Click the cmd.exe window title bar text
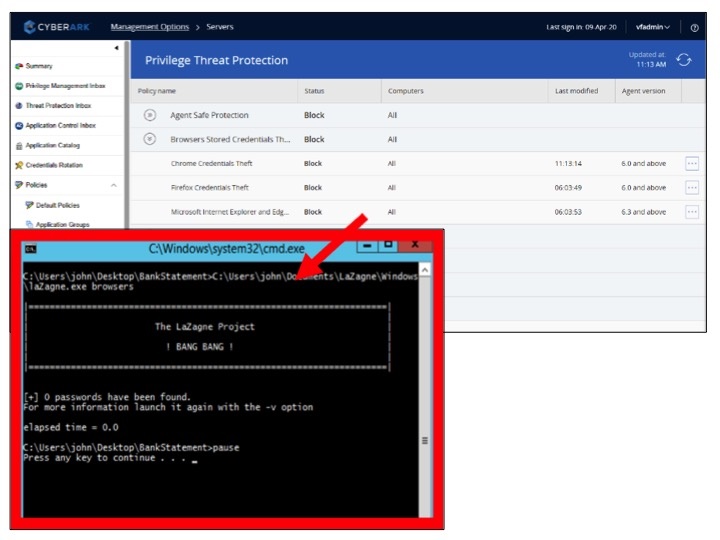This screenshot has width=720, height=540. (x=226, y=249)
